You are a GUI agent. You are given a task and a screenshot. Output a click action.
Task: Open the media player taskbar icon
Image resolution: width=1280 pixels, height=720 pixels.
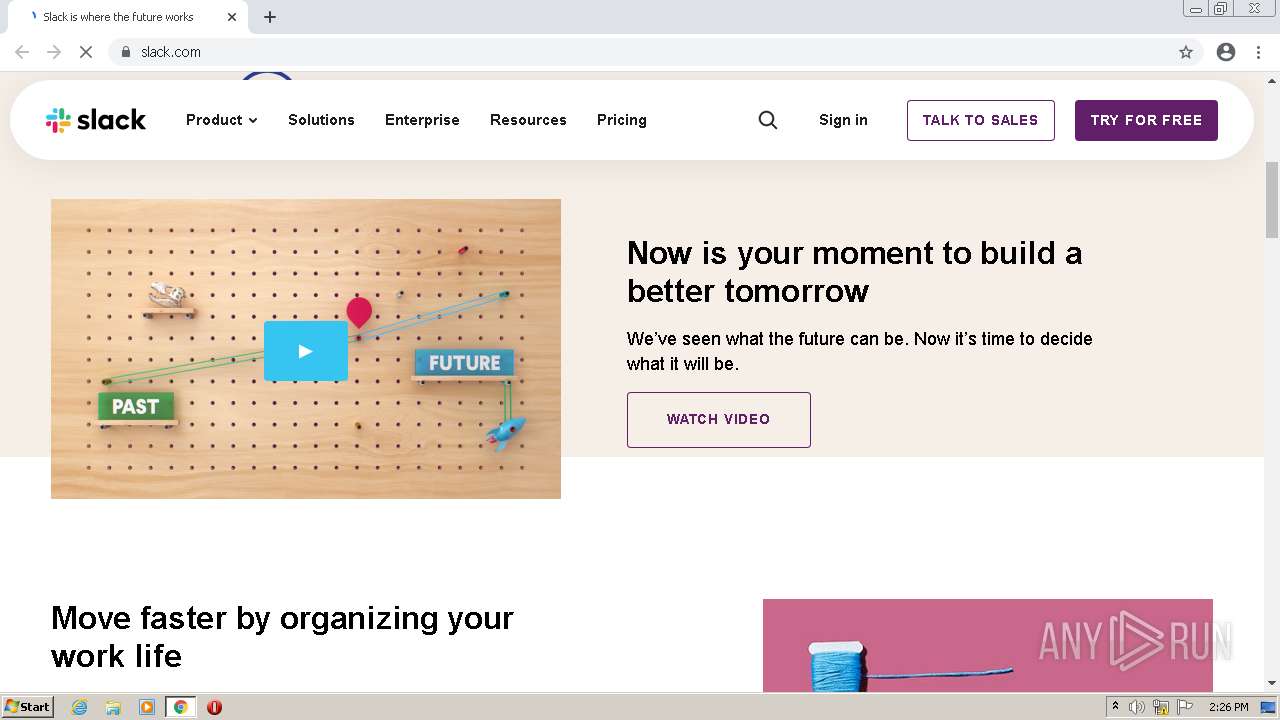(147, 707)
